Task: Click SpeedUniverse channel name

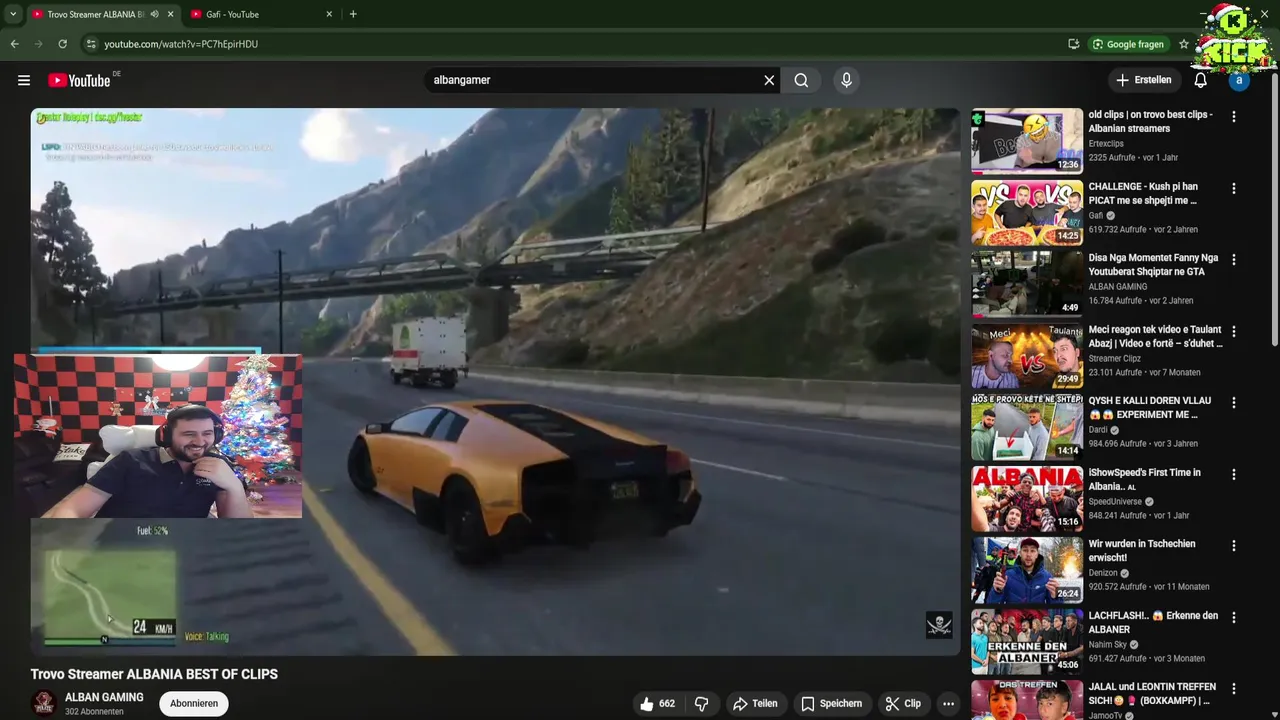Action: (1117, 501)
